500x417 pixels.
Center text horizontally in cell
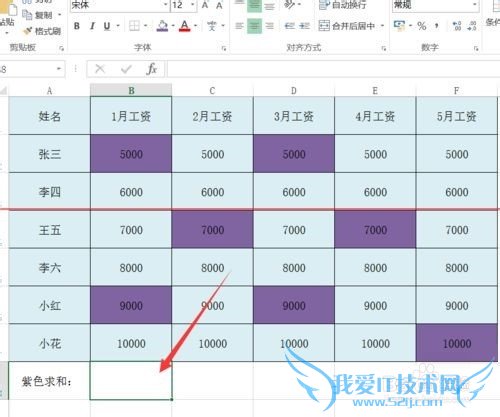pyautogui.click(x=254, y=26)
